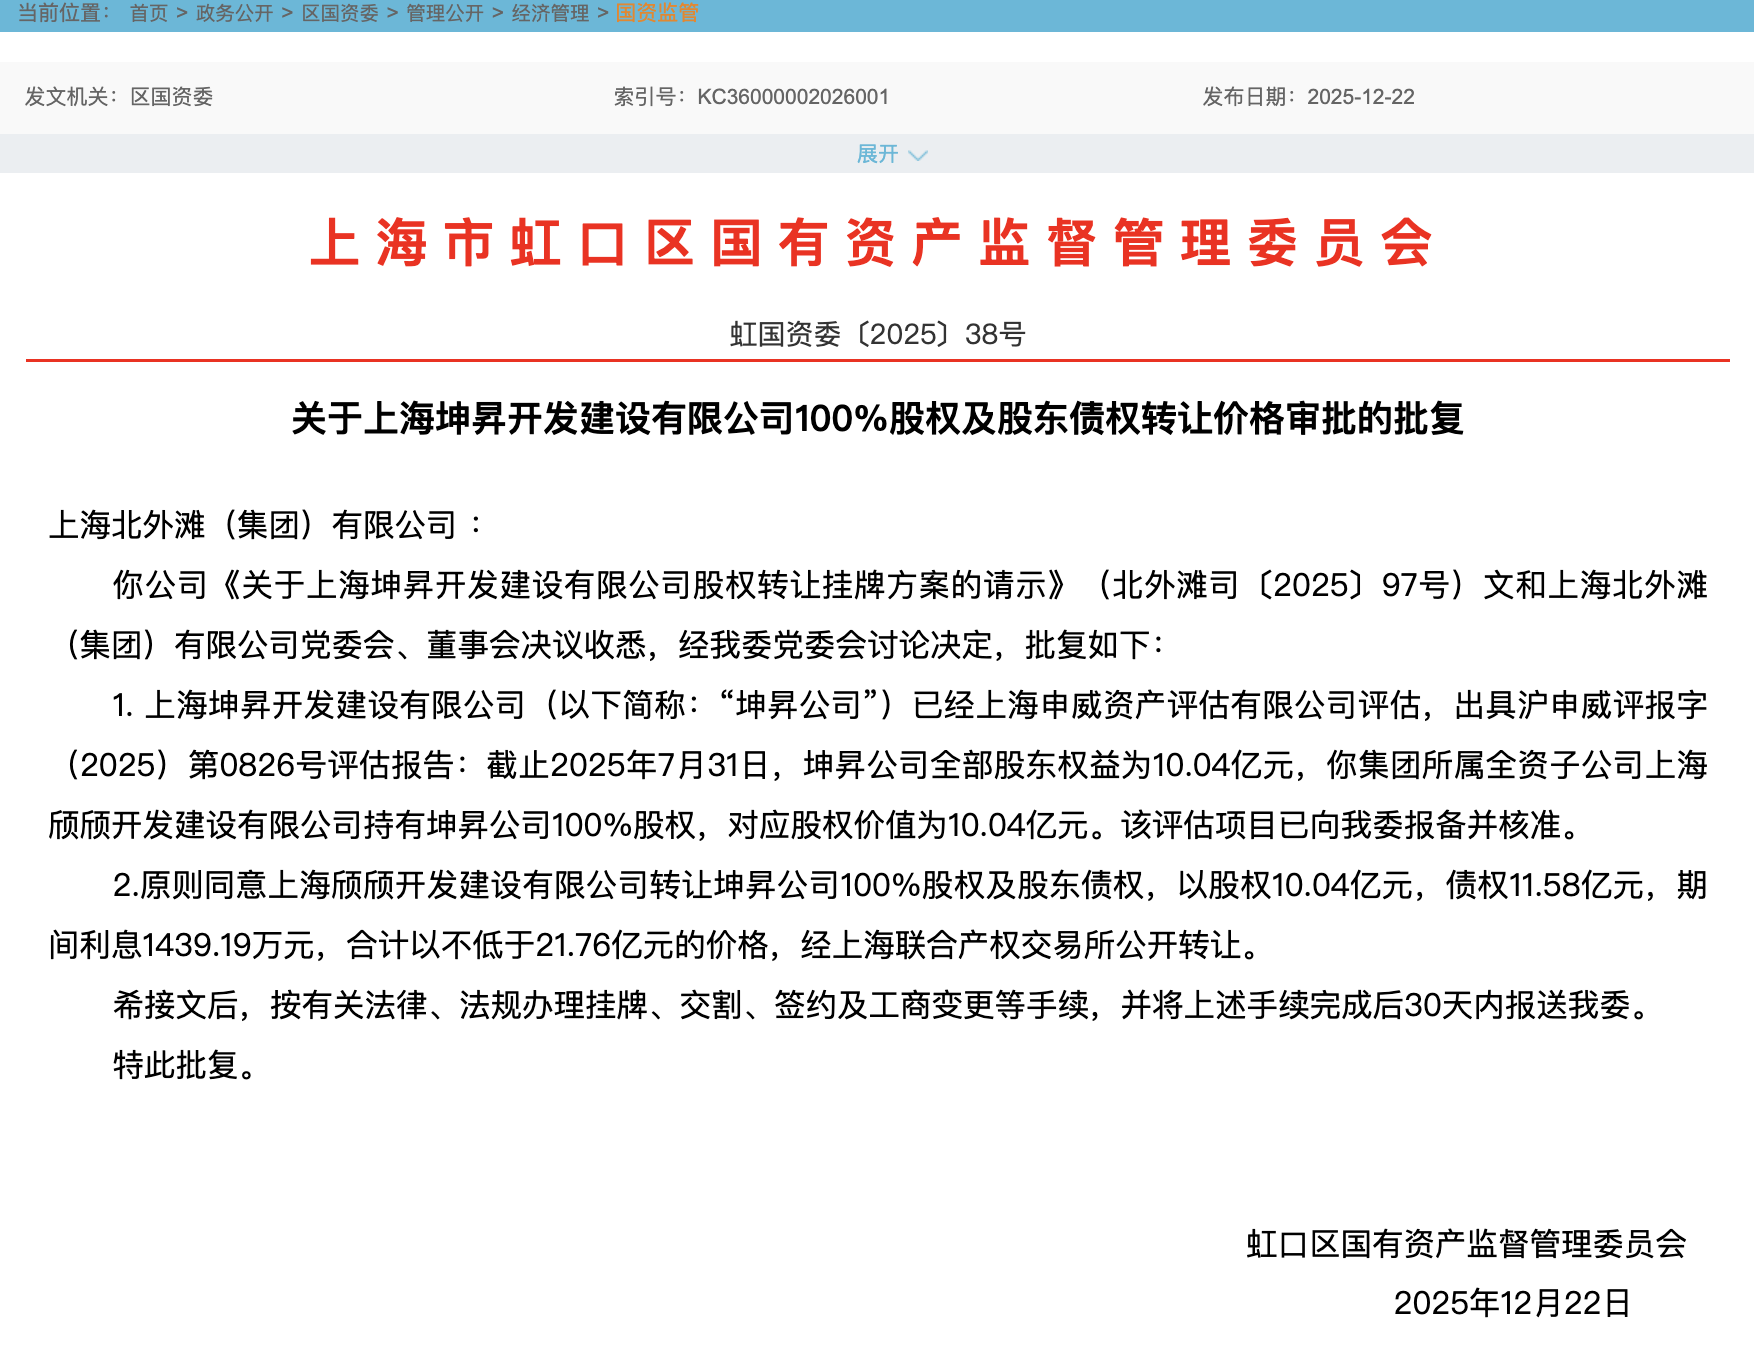1754x1352 pixels.
Task: Click the red header 上海市虹口区国有资产监督管理委员会
Action: point(872,243)
